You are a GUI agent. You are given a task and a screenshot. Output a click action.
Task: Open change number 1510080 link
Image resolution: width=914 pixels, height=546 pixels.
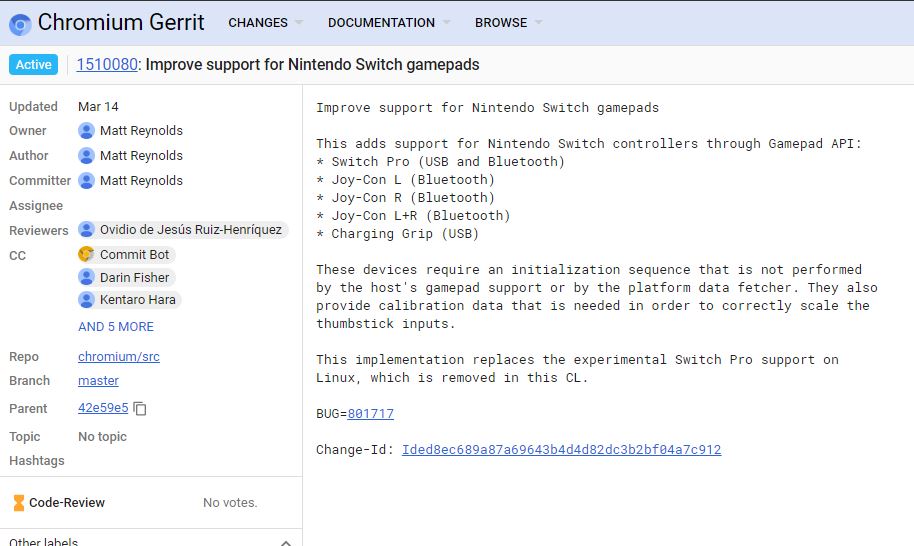[x=107, y=65]
